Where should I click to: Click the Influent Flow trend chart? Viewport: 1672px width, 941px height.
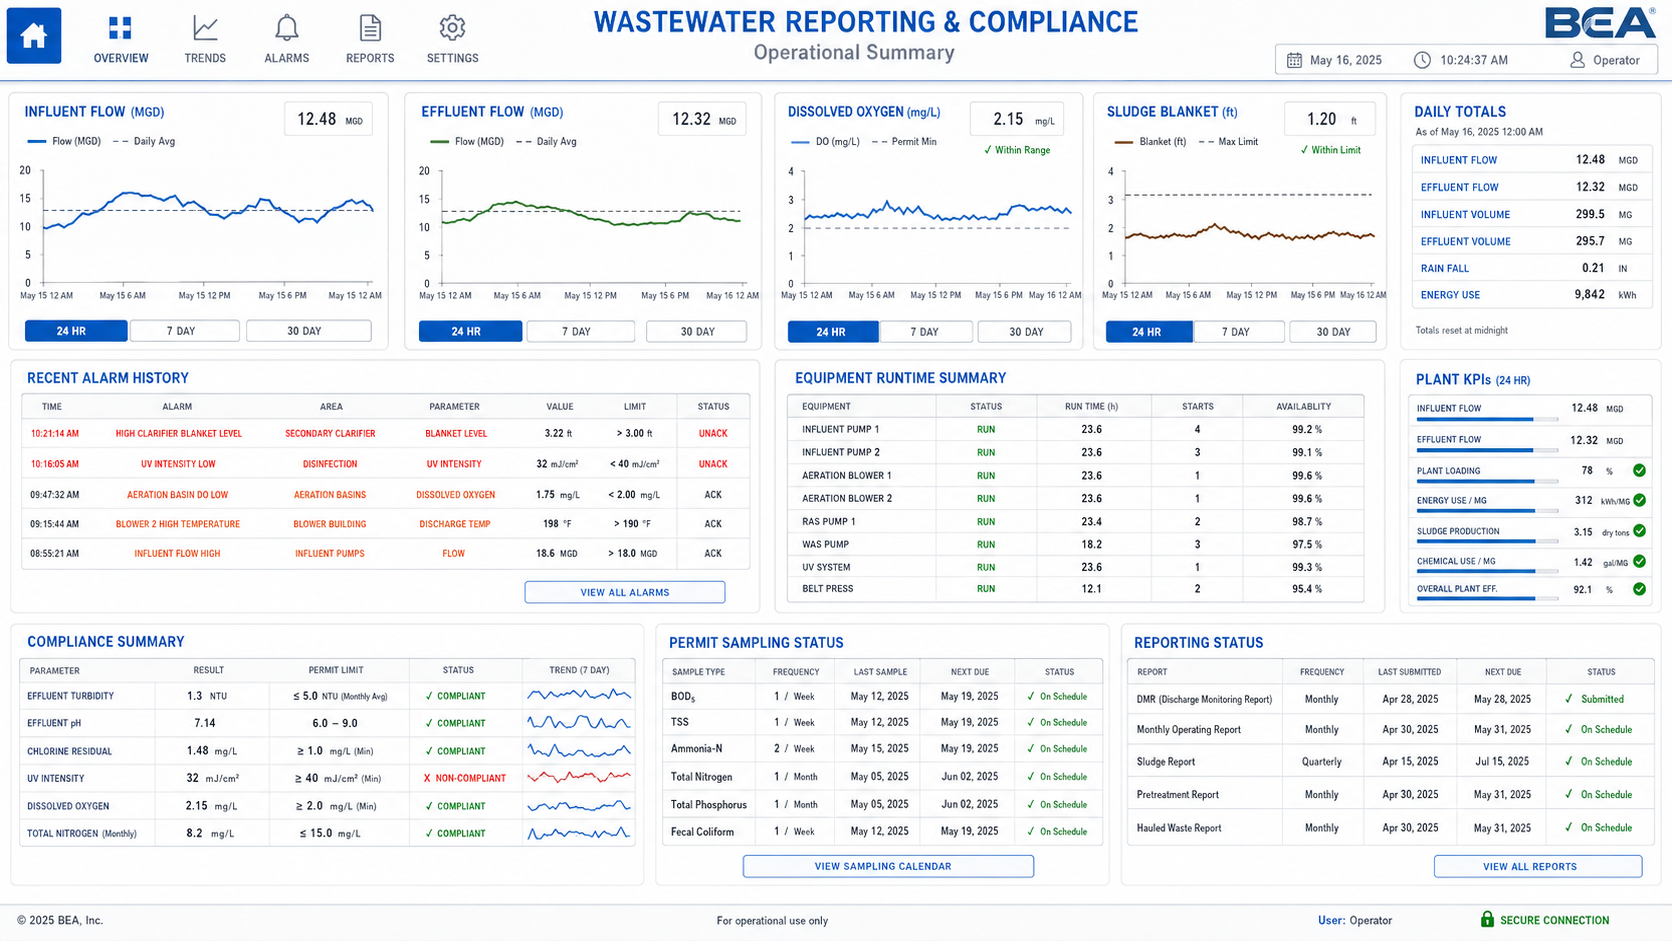click(x=208, y=227)
